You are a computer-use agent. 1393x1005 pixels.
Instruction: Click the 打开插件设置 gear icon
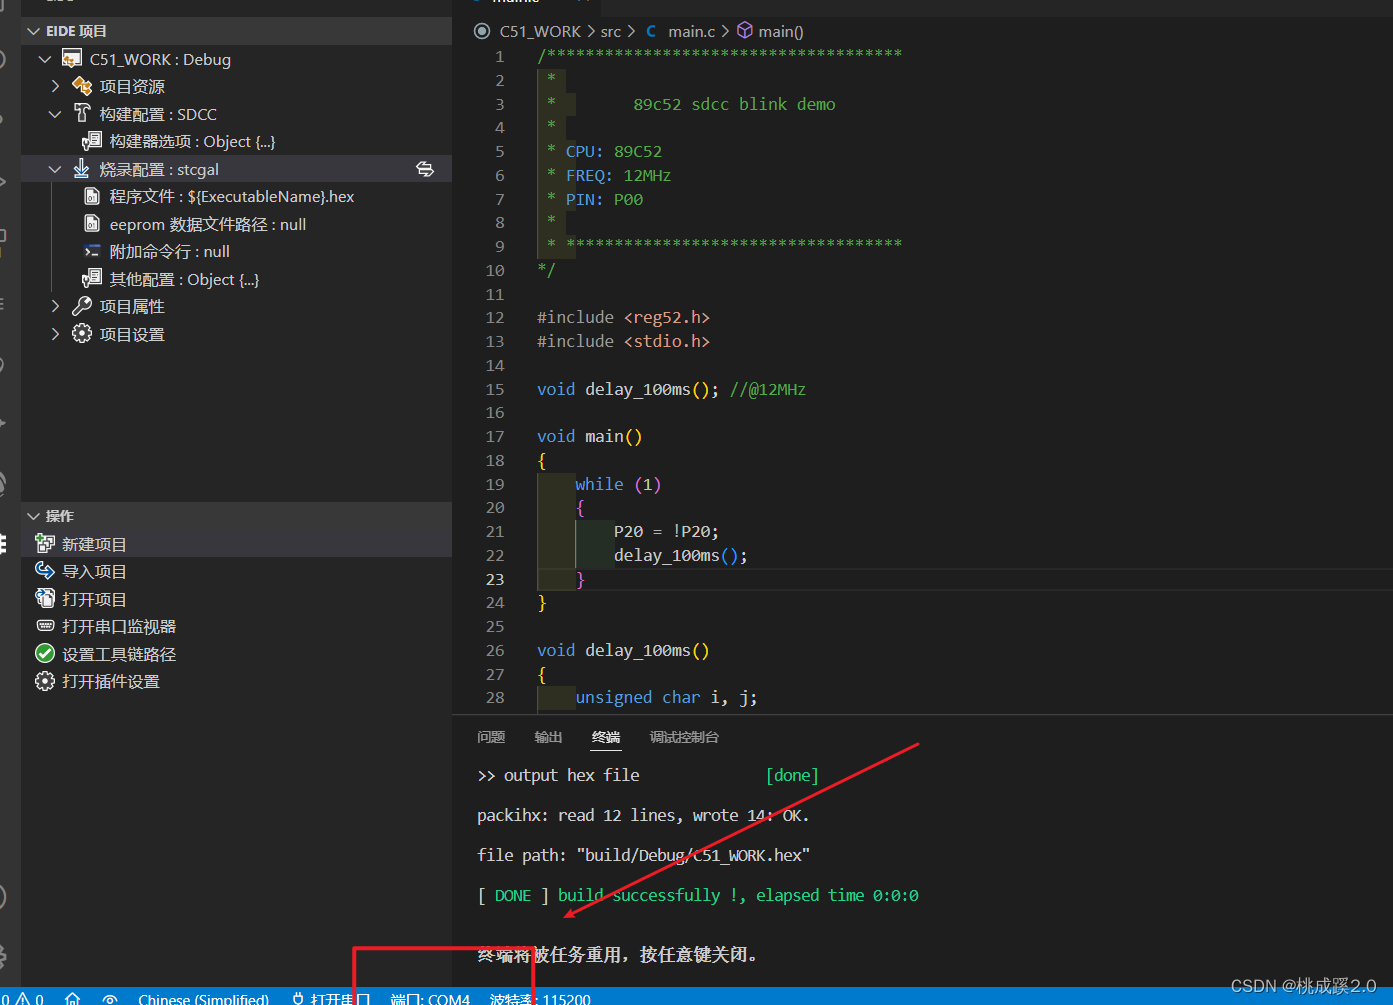(45, 681)
